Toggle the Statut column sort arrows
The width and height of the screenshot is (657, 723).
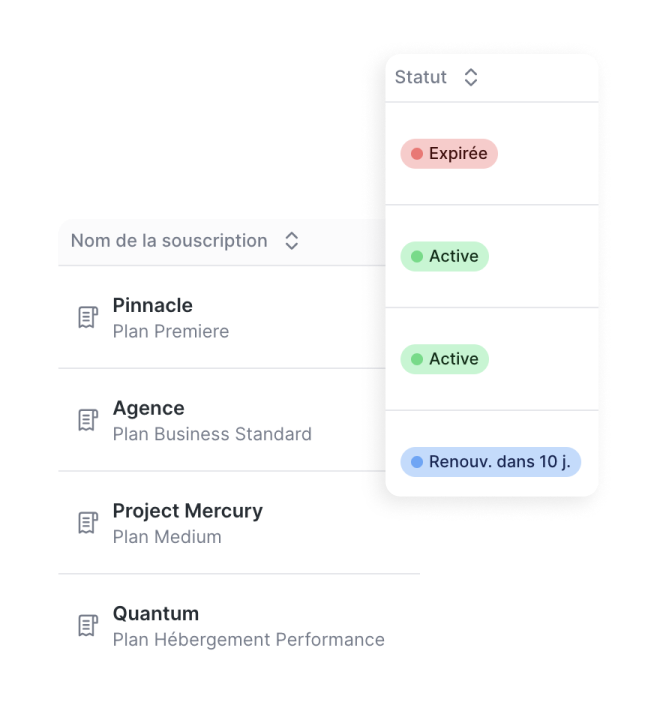tap(471, 78)
